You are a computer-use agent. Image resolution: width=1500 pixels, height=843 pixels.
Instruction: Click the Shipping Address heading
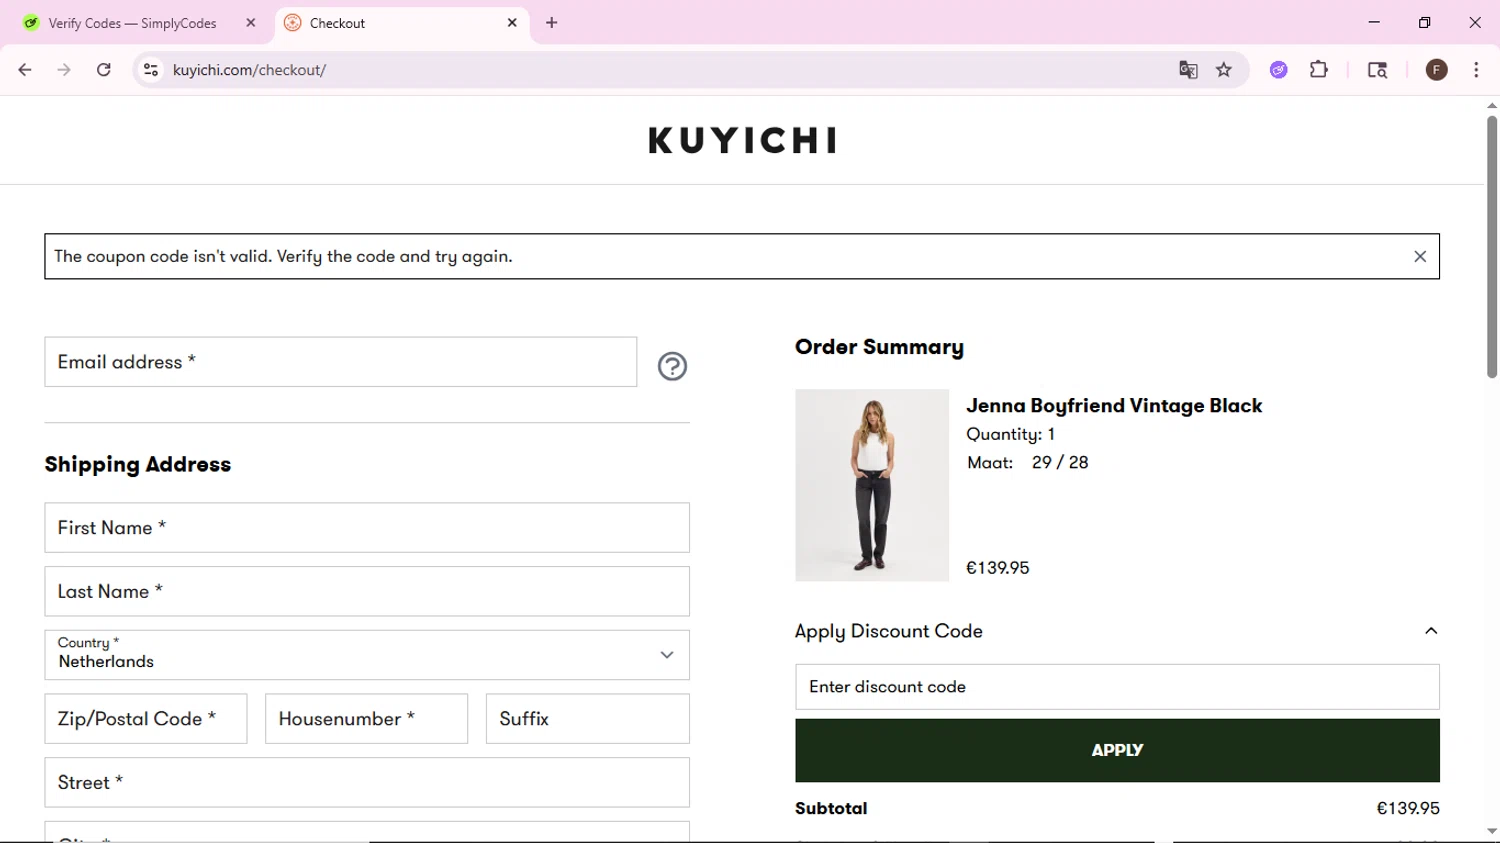138,465
